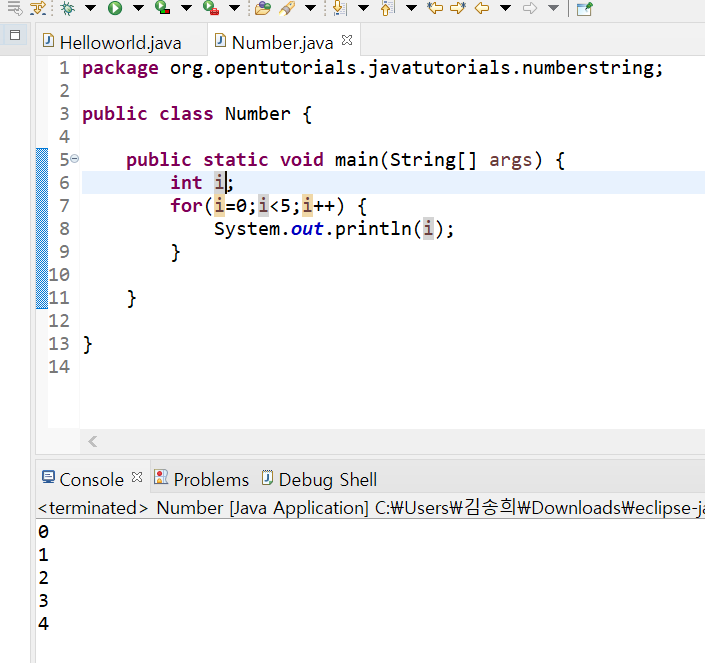The height and width of the screenshot is (663, 705).
Task: Open the Search dropdown arrow
Action: point(310,8)
